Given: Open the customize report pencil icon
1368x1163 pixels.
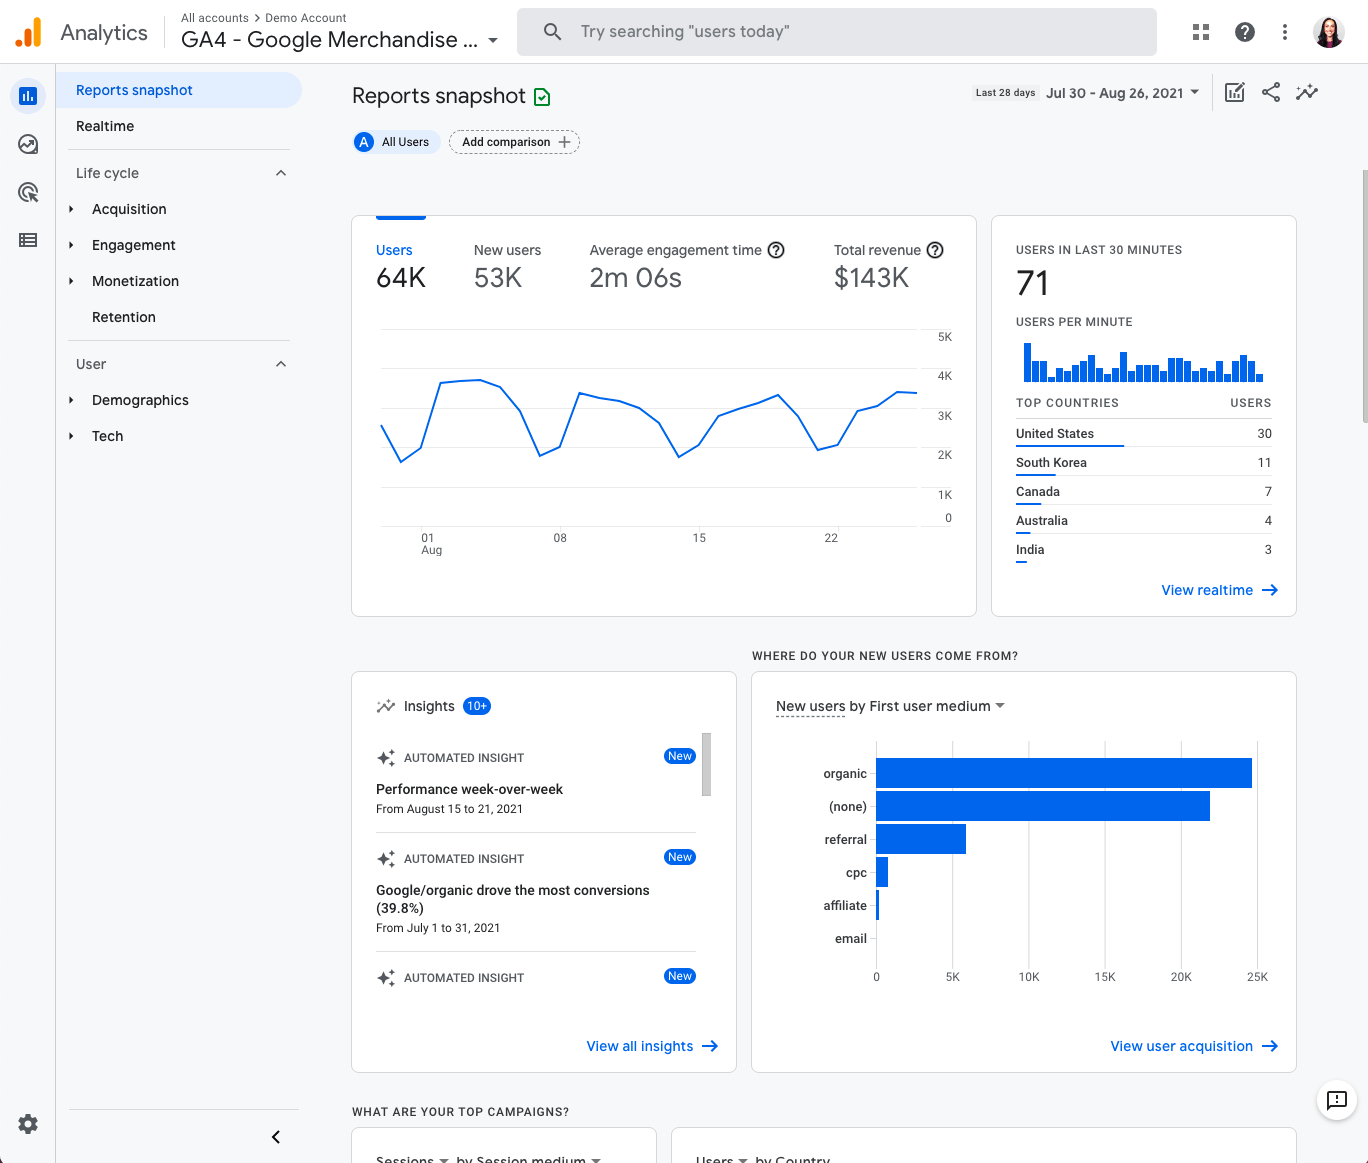Looking at the screenshot, I should coord(1234,92).
